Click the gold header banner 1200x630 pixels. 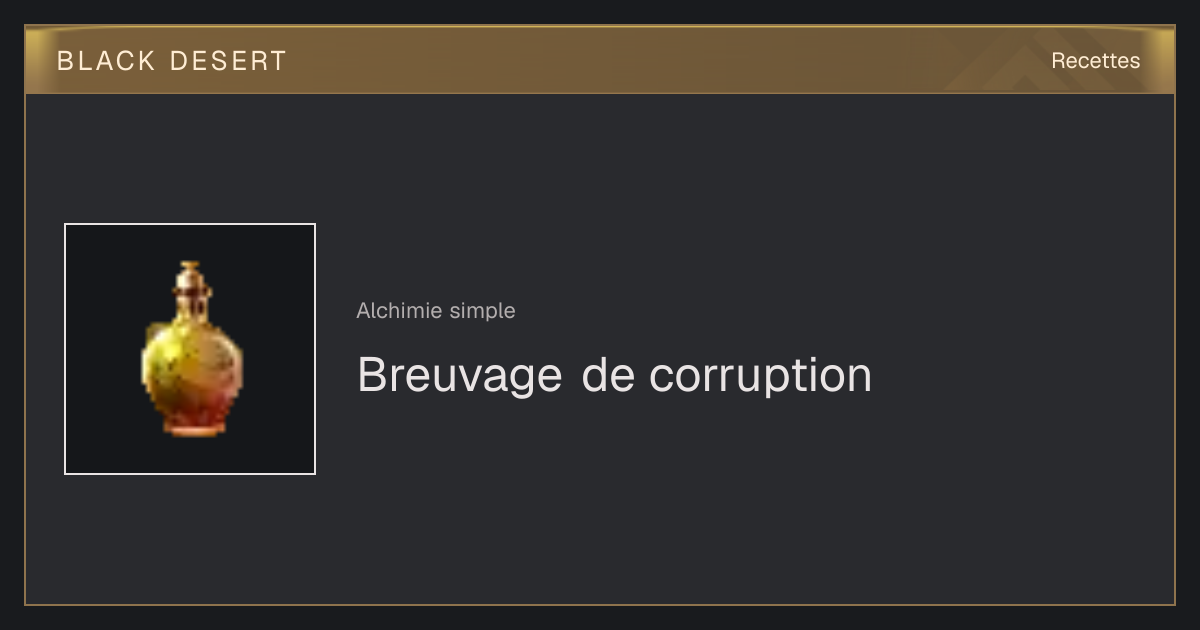[600, 60]
